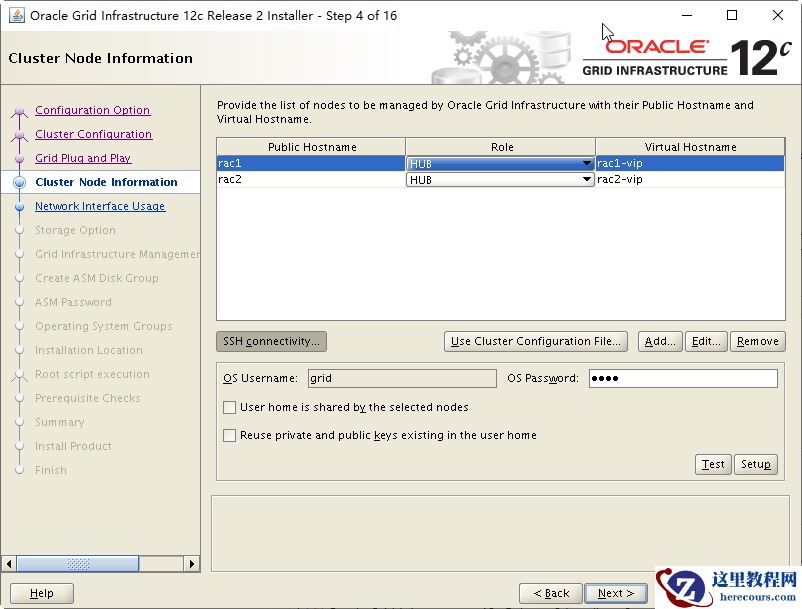This screenshot has height=609, width=802.
Task: Click the Storage Option step label
Action: (75, 230)
